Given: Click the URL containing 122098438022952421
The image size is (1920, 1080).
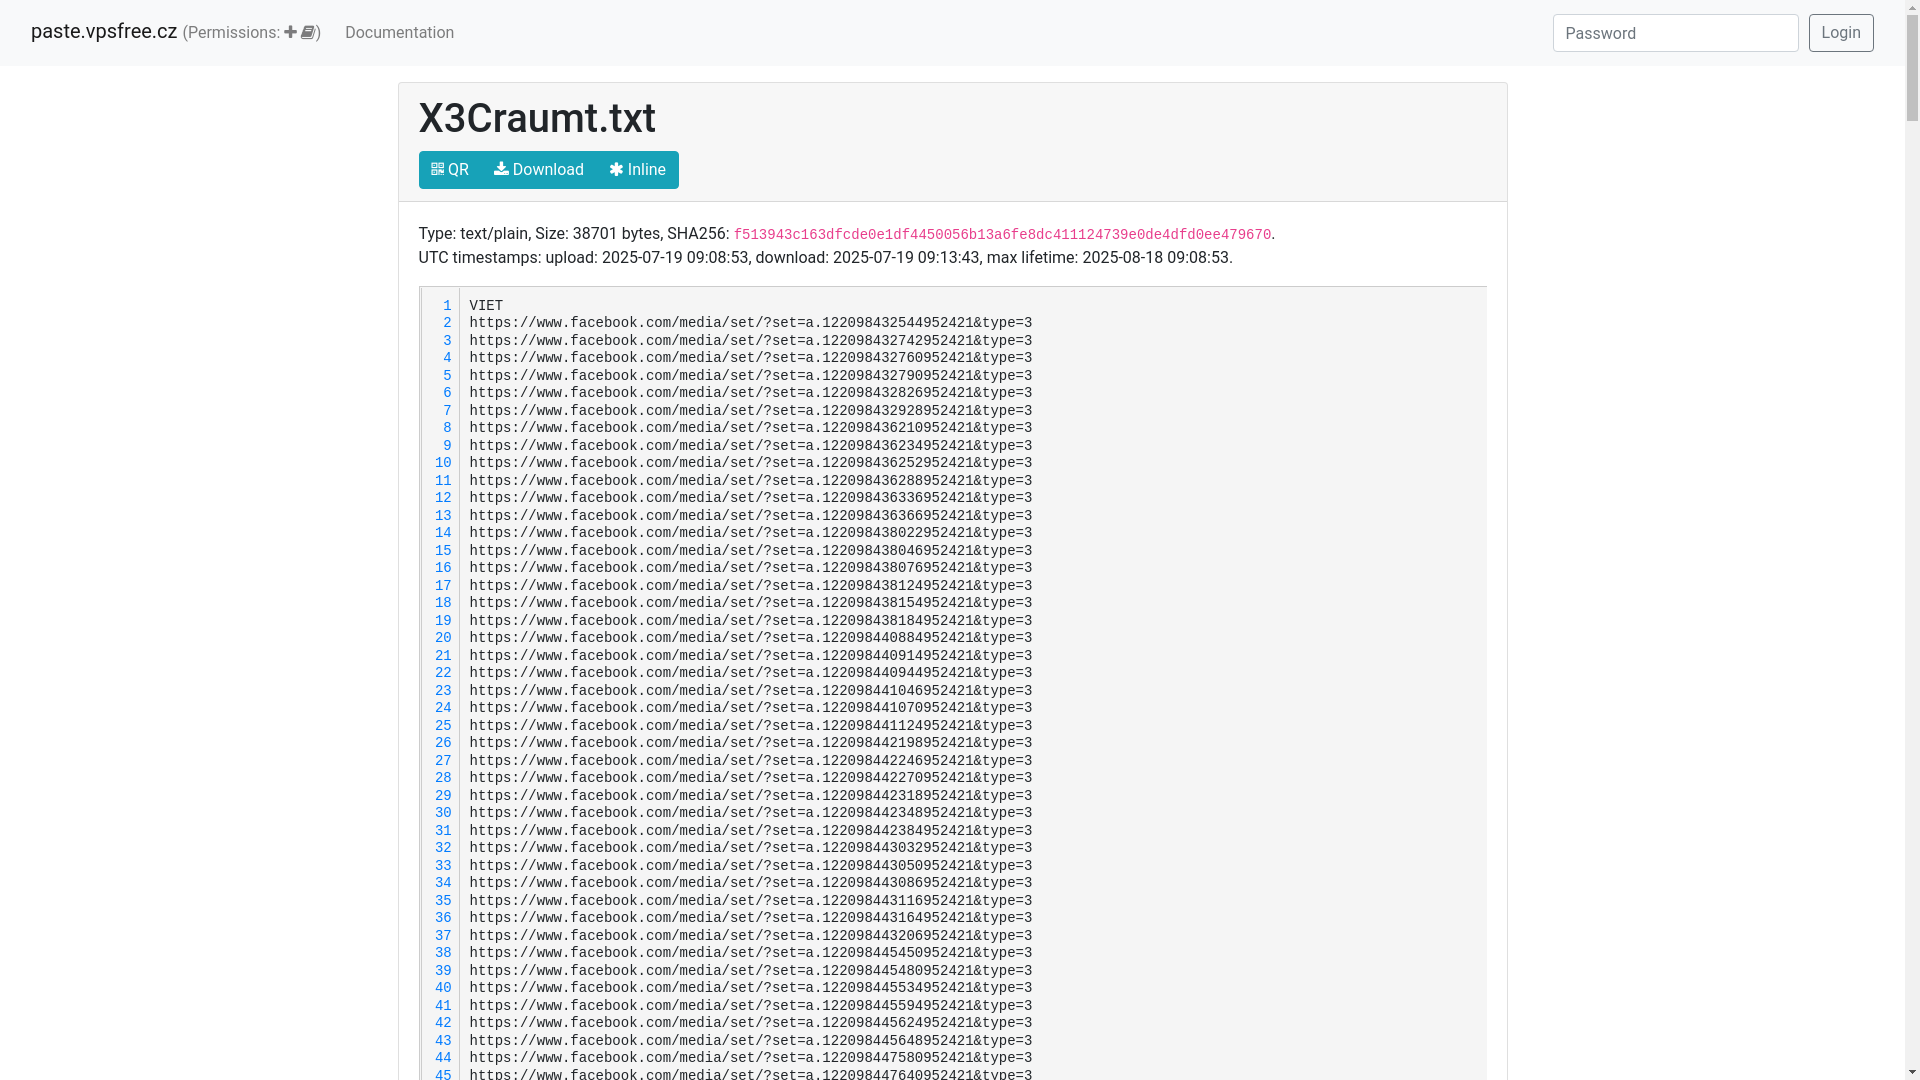Looking at the screenshot, I should (751, 533).
